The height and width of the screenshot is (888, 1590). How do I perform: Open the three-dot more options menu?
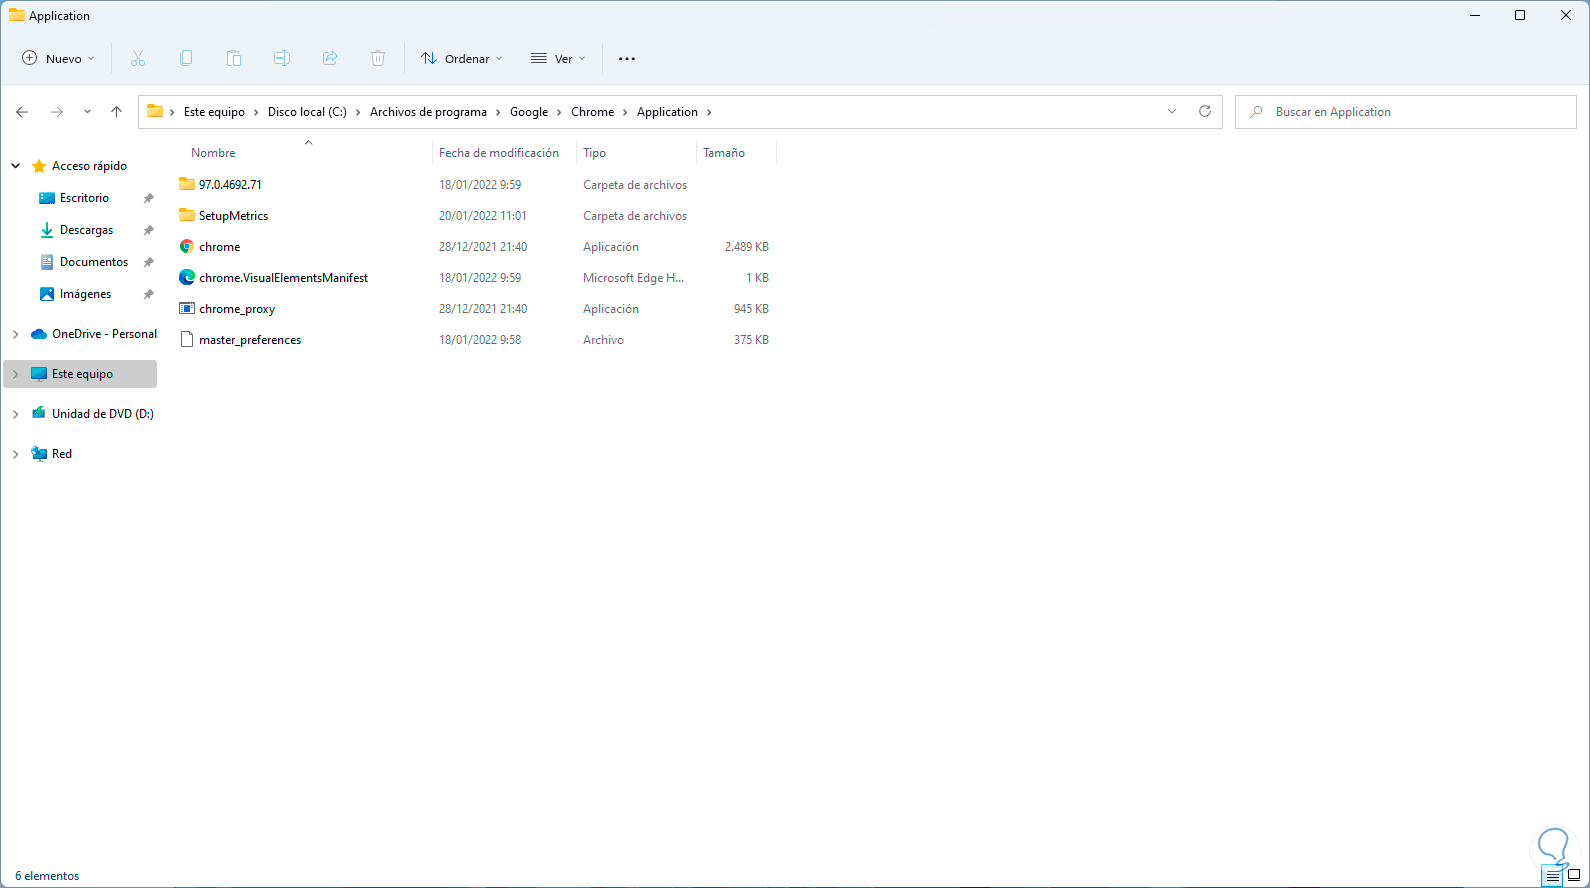point(627,59)
